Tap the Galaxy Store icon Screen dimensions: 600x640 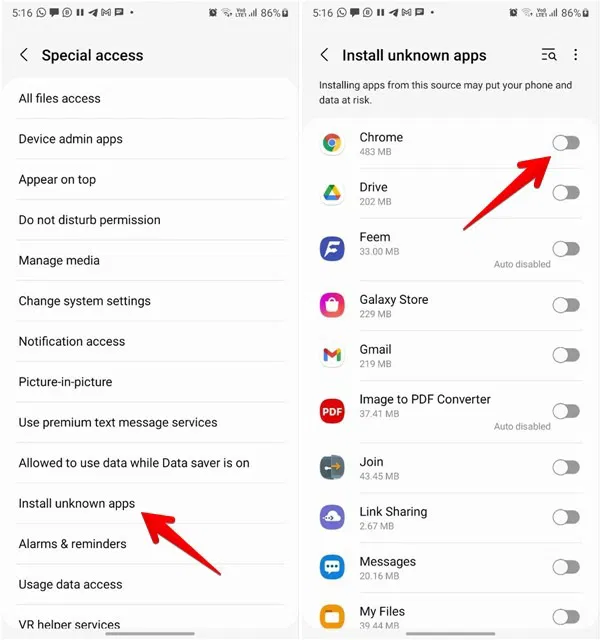pyautogui.click(x=332, y=305)
